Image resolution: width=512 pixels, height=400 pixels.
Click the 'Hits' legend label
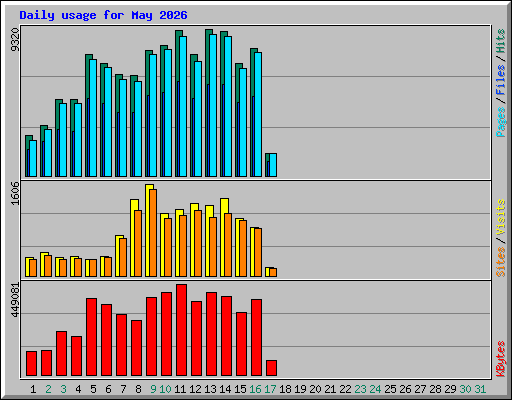(x=500, y=41)
